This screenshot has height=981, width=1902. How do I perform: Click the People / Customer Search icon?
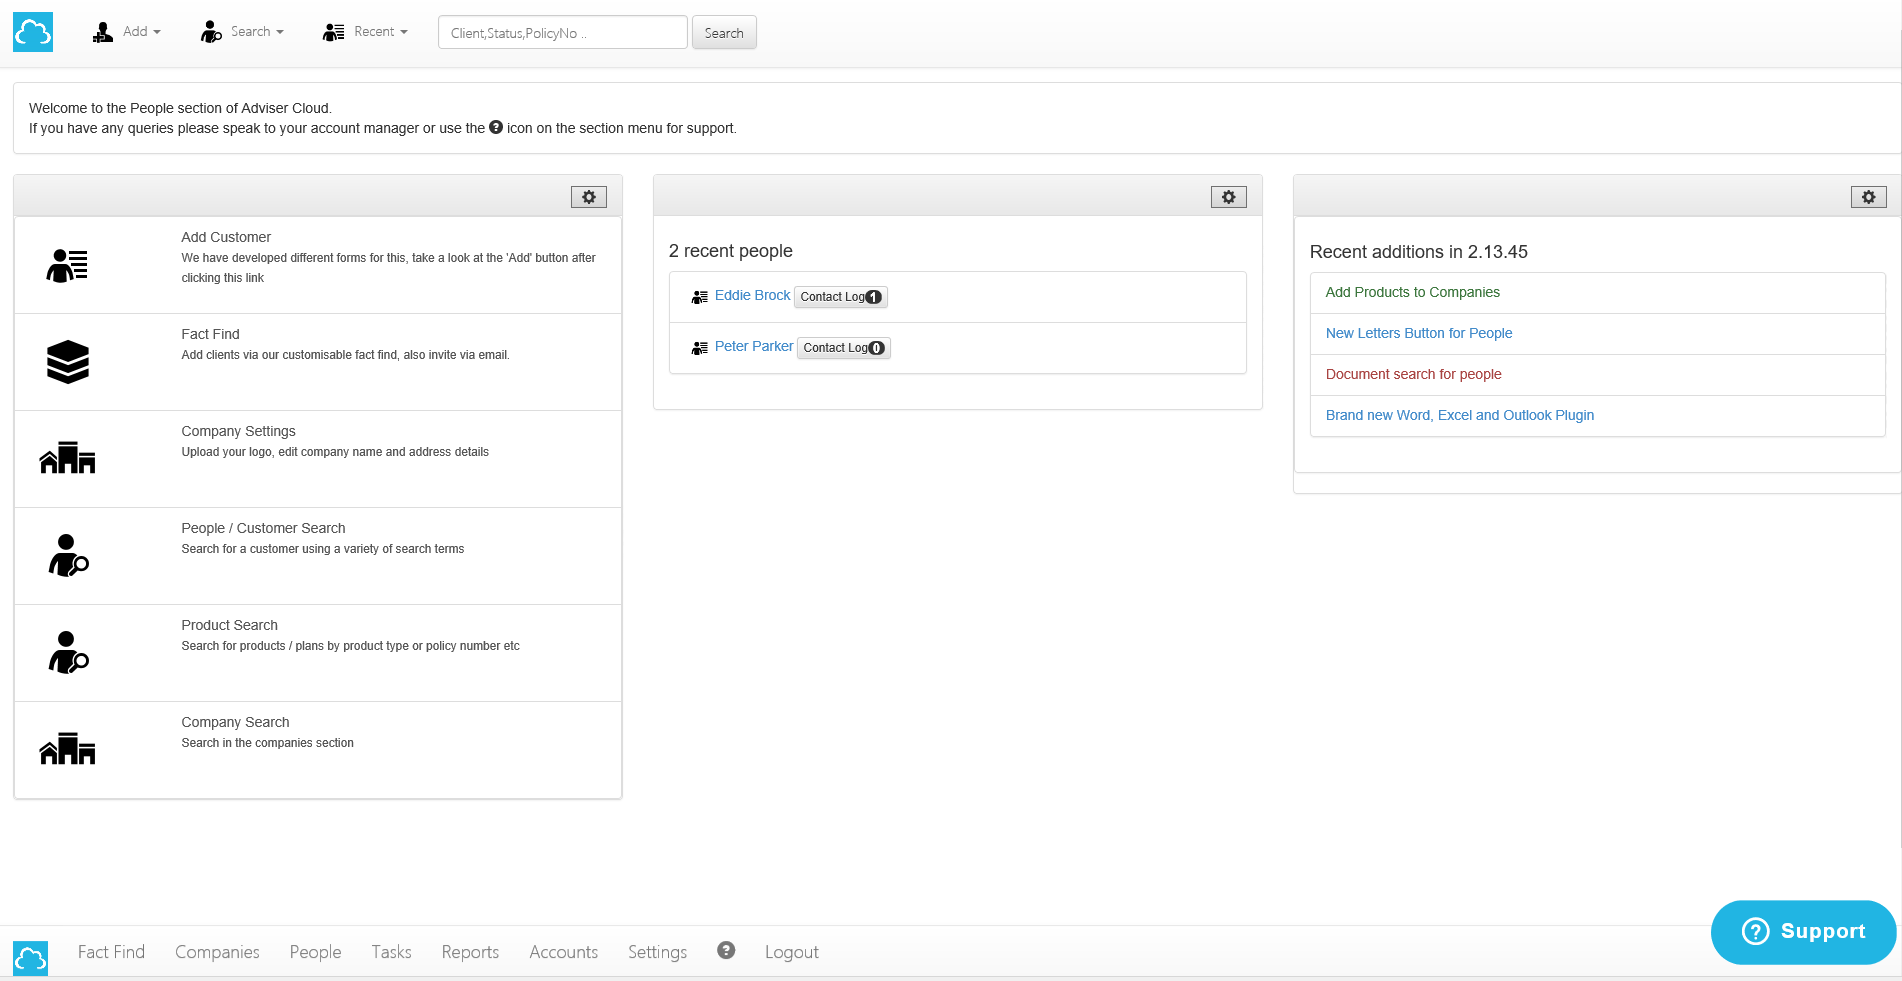click(x=68, y=556)
